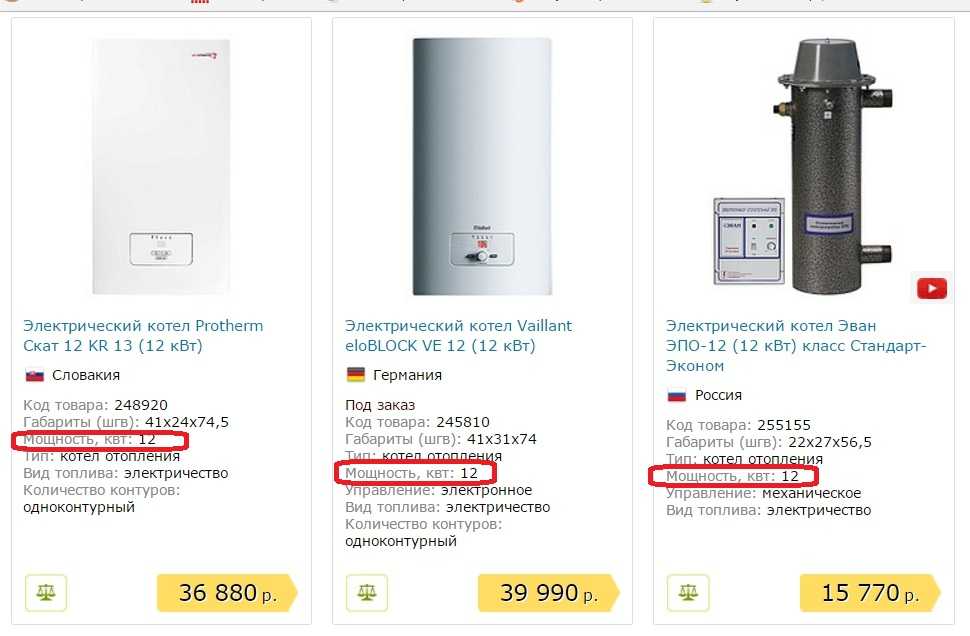Image resolution: width=970 pixels, height=636 pixels.
Task: Click the Россия country label
Action: (x=718, y=395)
